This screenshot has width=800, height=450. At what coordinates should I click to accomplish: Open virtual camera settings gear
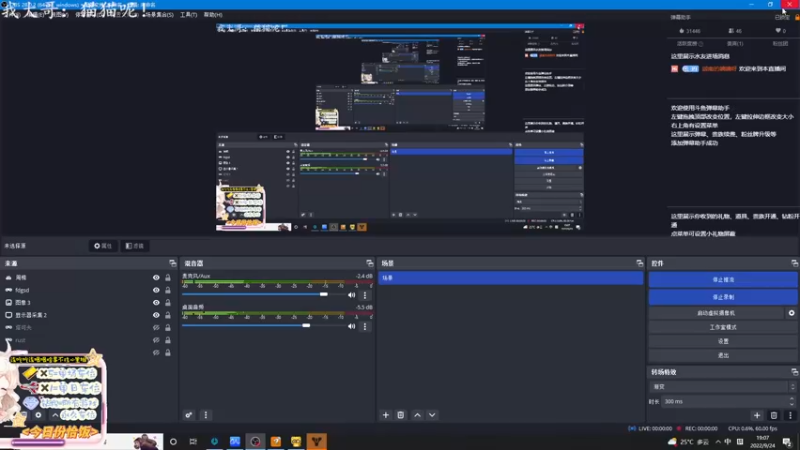pos(791,313)
